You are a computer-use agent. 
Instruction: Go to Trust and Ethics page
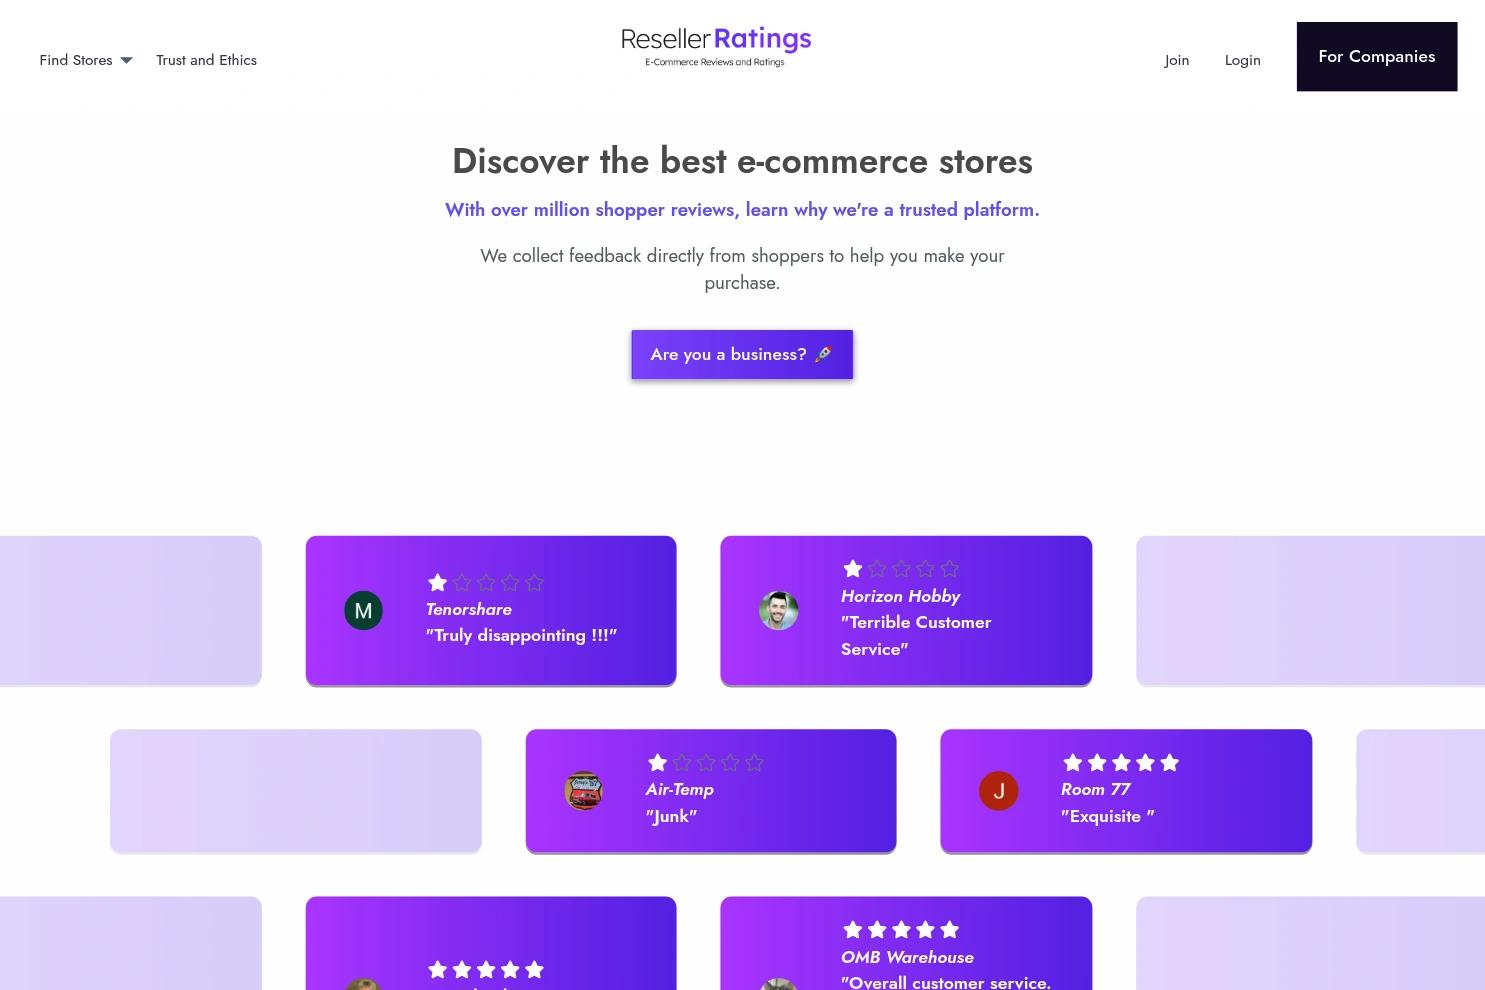pos(206,60)
